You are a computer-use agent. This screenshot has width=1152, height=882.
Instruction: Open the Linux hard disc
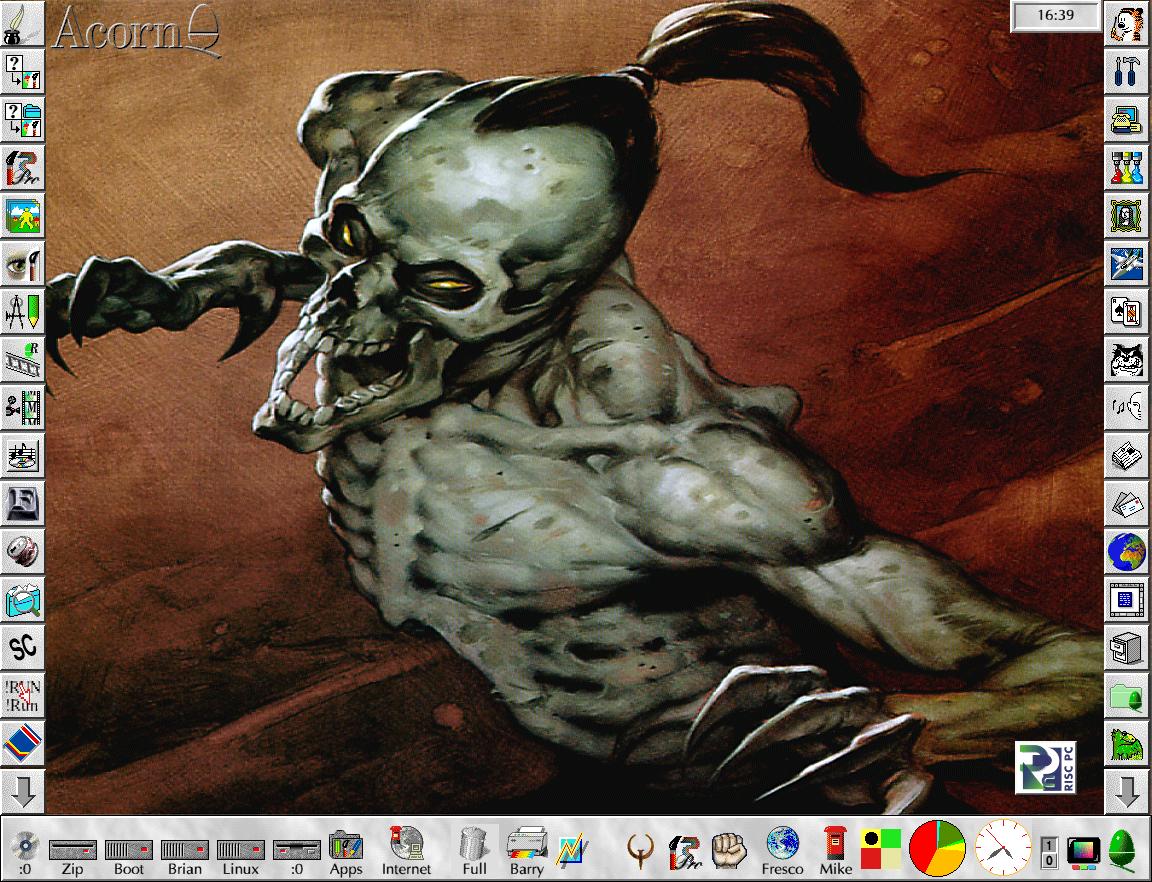240,856
